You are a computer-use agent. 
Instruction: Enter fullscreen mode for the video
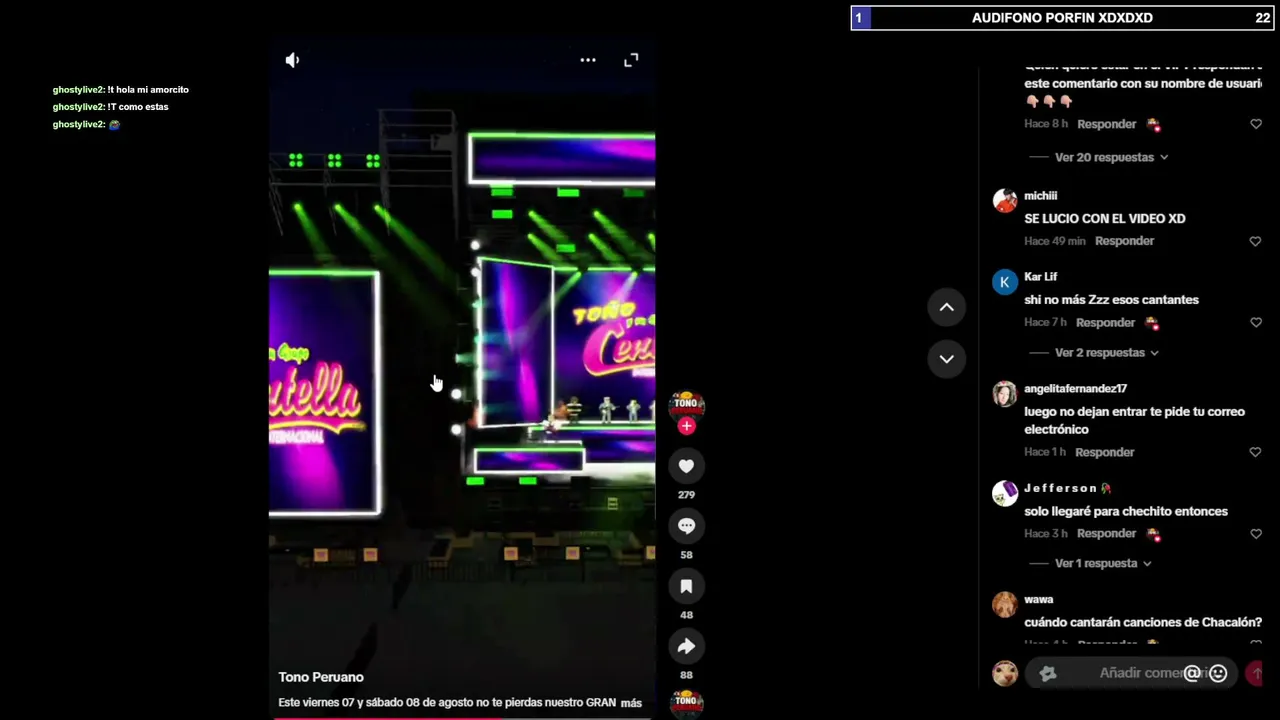631,60
